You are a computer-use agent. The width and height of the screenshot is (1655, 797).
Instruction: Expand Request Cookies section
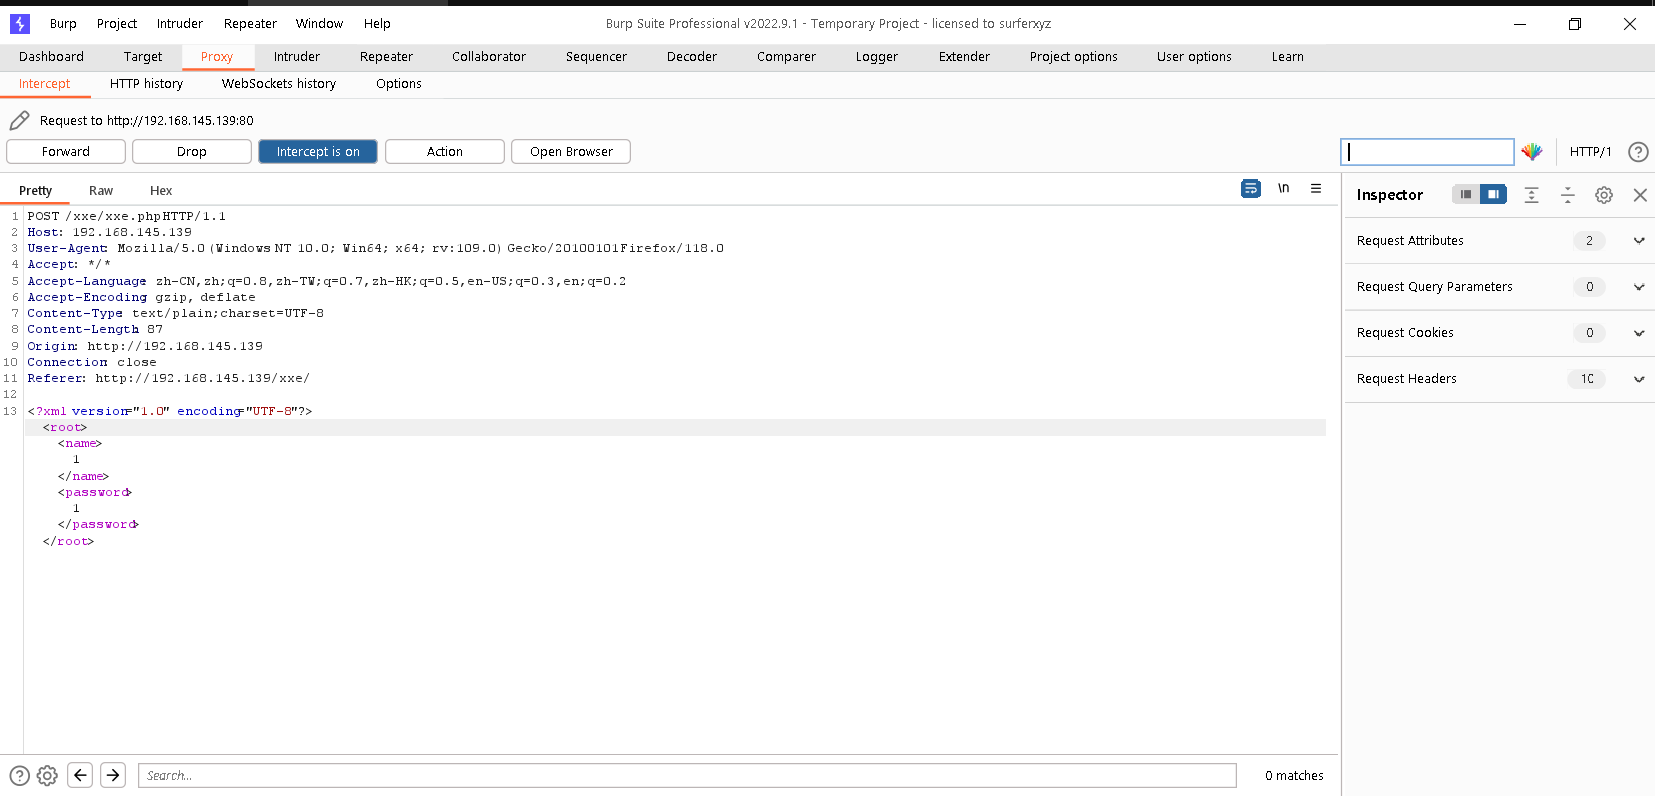tap(1639, 333)
